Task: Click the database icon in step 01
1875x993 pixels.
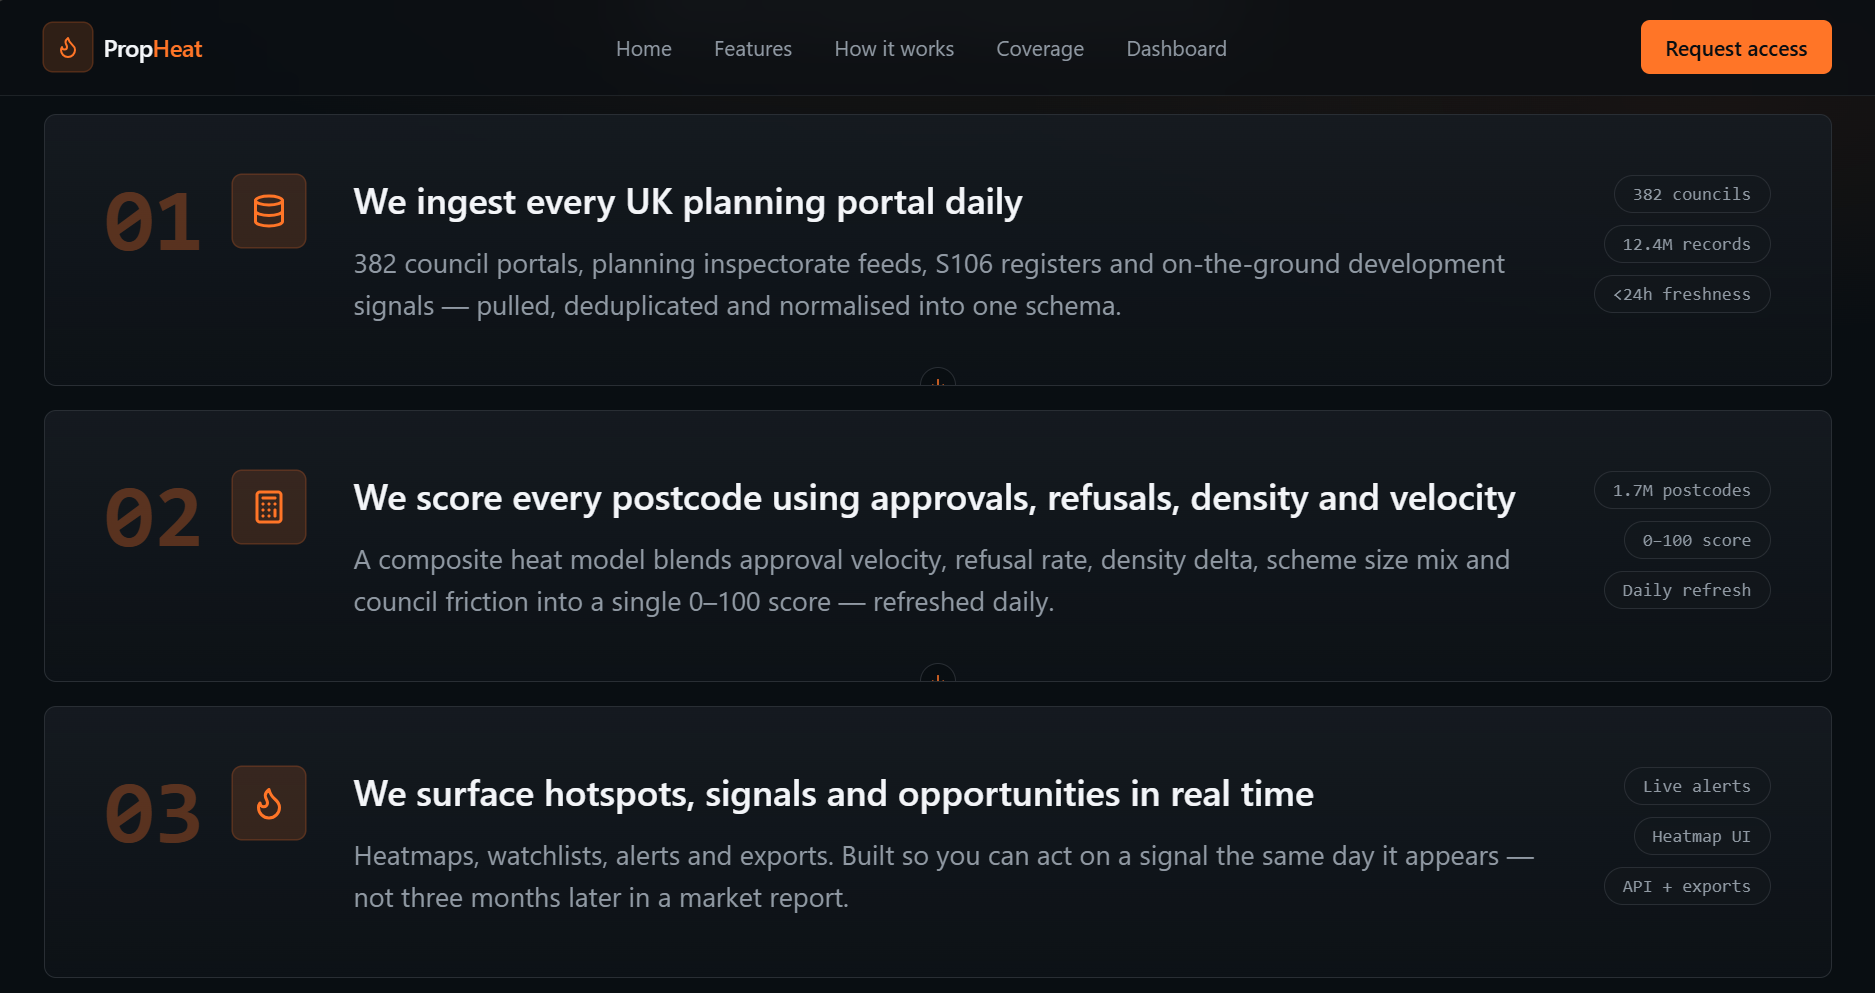Action: (x=269, y=211)
